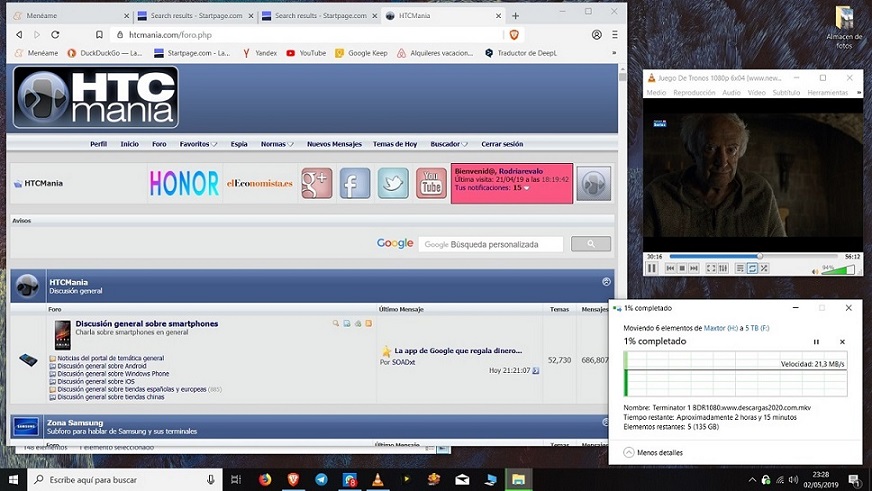
Task: Toggle VLC shuffle/random playback
Action: click(764, 269)
